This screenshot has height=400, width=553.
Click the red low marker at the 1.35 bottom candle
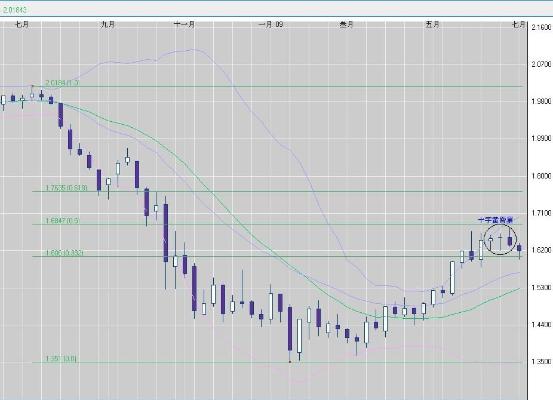(290, 362)
